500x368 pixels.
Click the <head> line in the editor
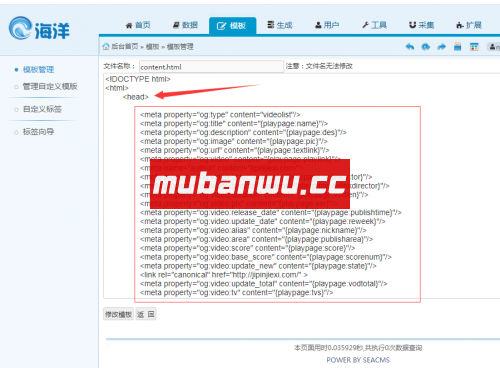[136, 97]
